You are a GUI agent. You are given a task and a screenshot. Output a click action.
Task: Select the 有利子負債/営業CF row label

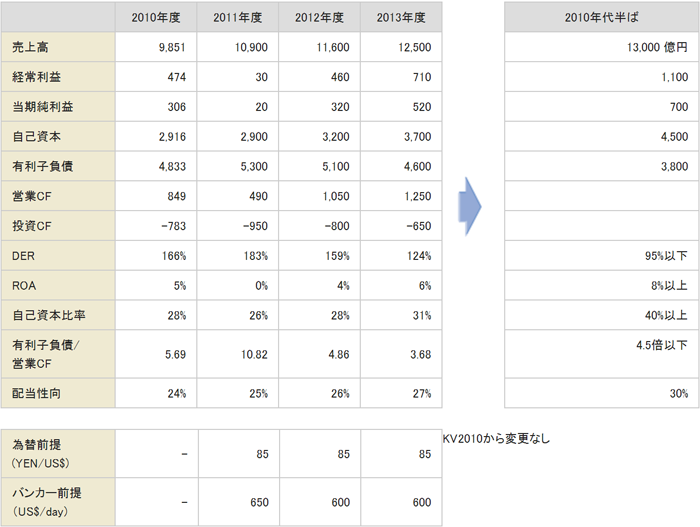(x=46, y=354)
